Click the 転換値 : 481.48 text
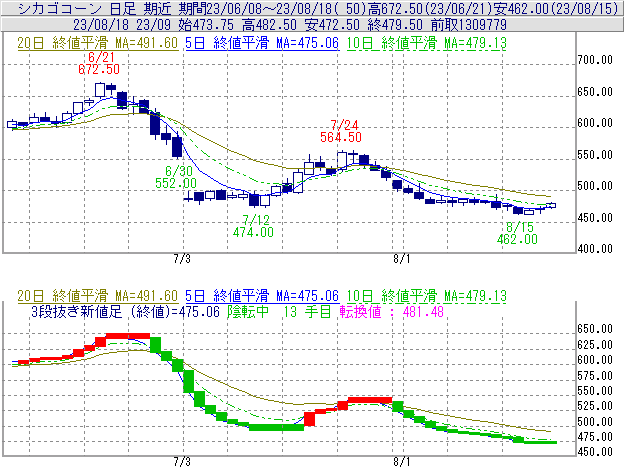The width and height of the screenshot is (624, 475). coord(392,312)
